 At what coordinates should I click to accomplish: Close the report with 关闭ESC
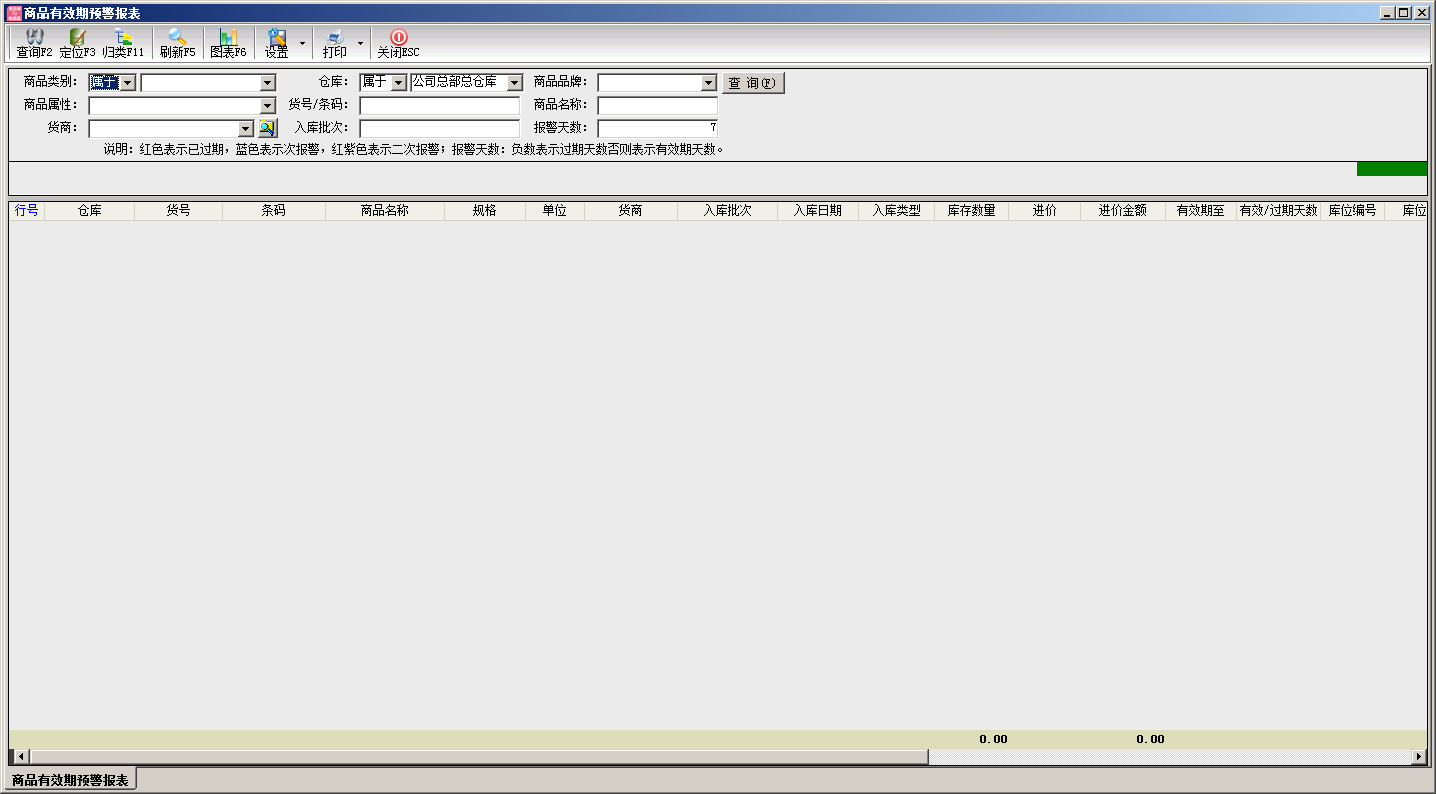[398, 43]
